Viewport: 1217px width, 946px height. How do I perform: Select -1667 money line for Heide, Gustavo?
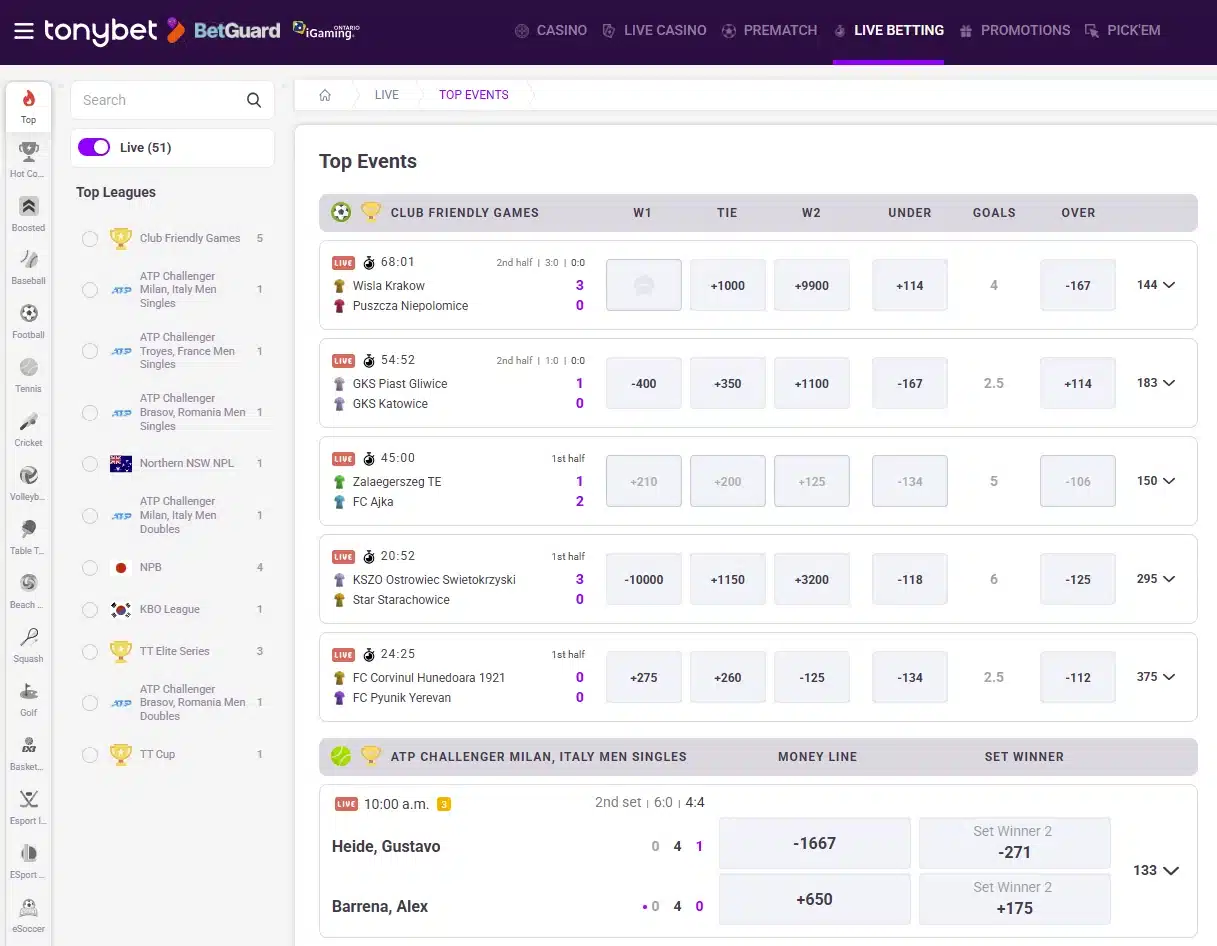tap(815, 843)
